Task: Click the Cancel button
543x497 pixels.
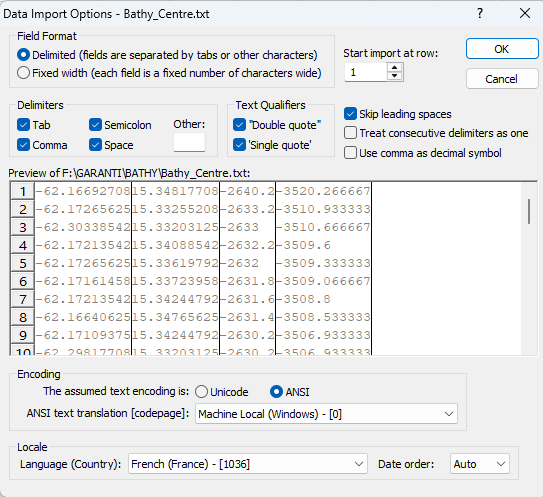Action: 502,79
